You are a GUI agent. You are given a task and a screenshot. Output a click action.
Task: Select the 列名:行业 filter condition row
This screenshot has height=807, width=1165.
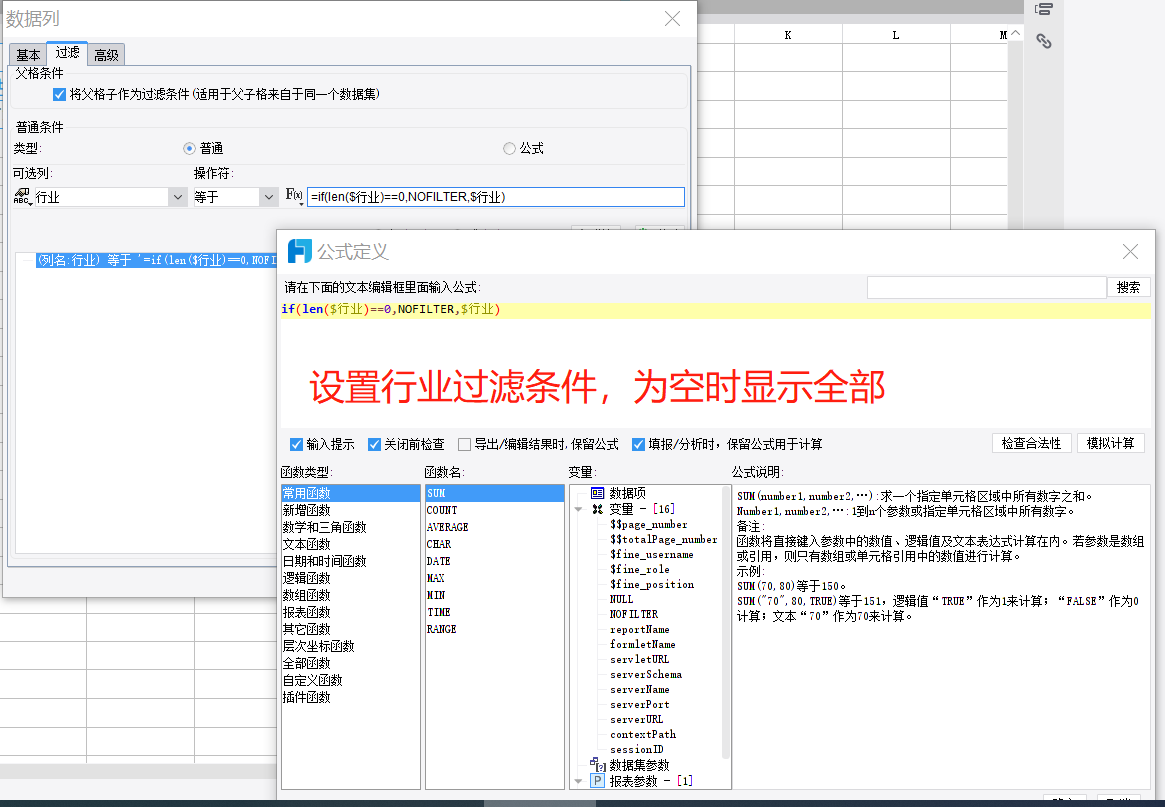pos(156,260)
